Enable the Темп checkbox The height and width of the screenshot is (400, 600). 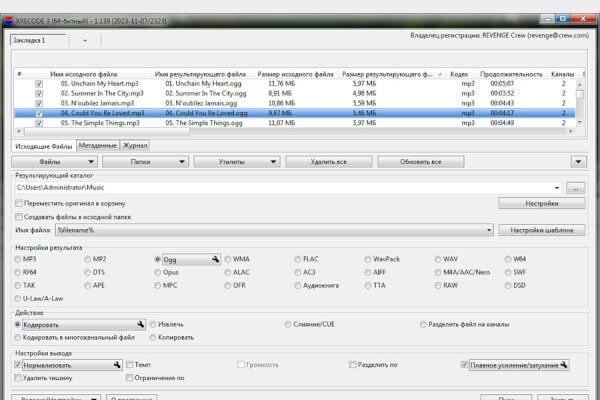(129, 365)
